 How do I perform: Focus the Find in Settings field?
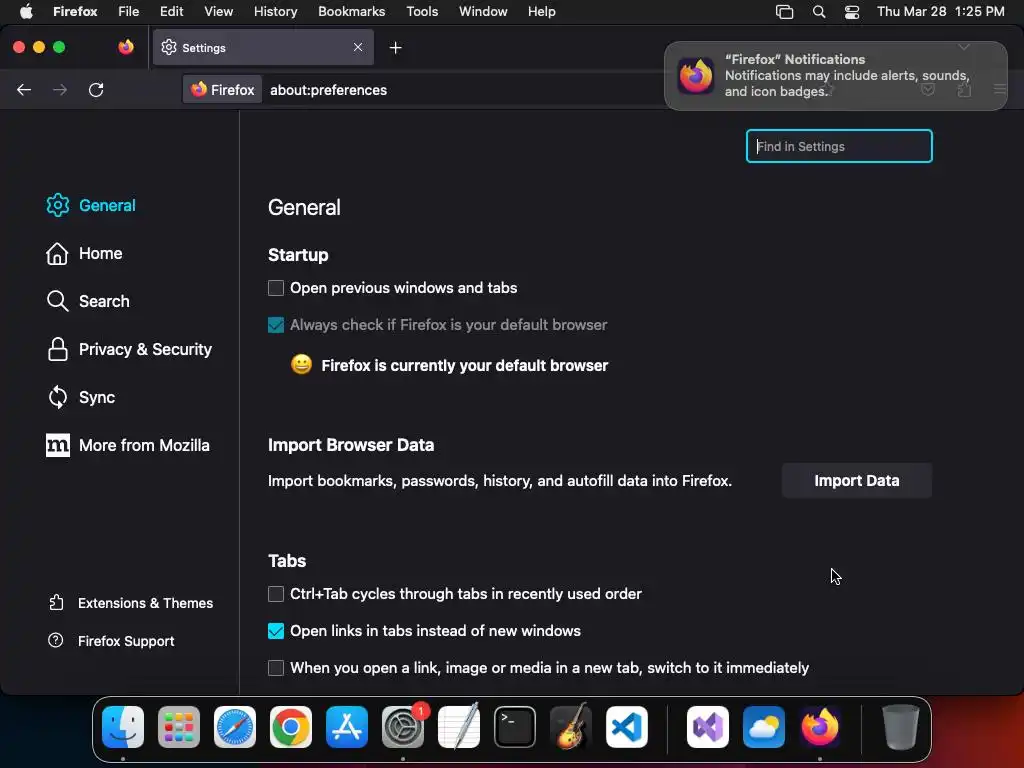click(x=839, y=146)
